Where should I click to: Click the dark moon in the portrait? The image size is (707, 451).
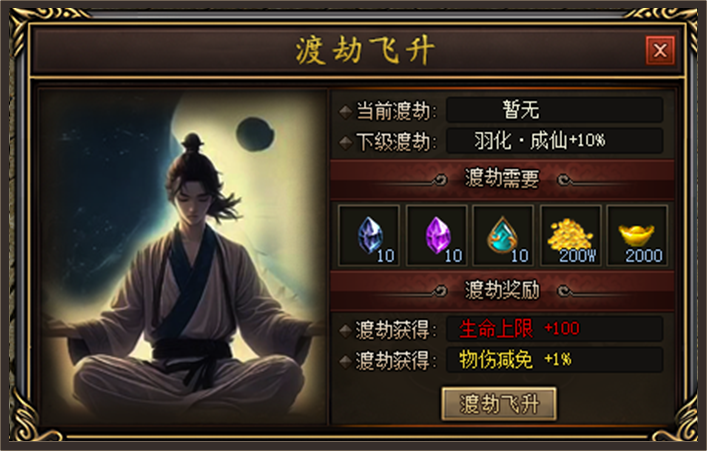[x=255, y=134]
